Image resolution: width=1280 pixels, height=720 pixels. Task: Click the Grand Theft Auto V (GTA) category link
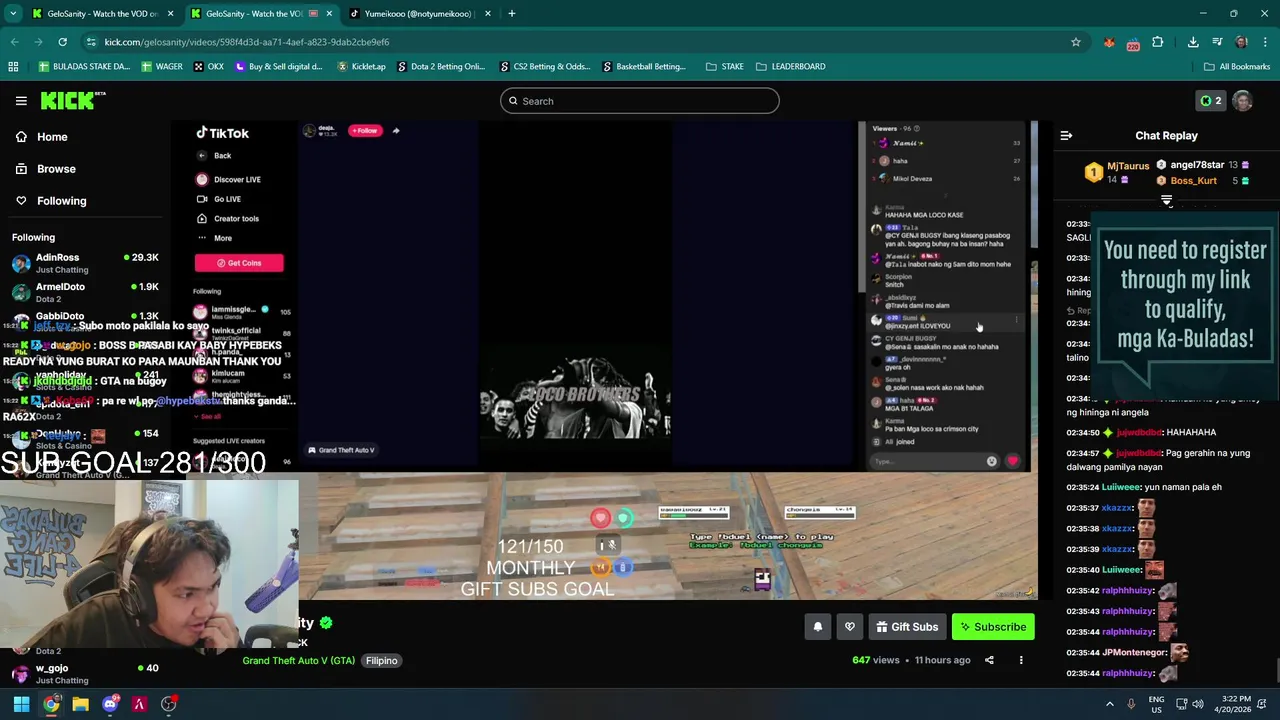click(x=298, y=661)
